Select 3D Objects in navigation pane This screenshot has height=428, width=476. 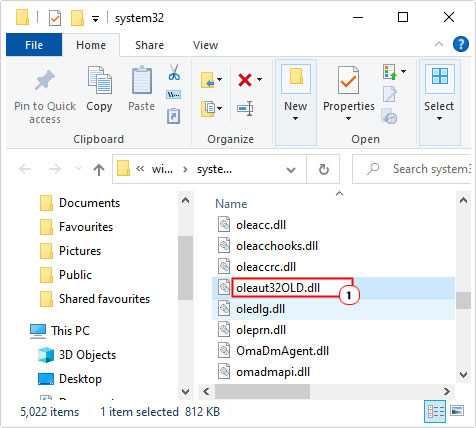[x=87, y=355]
